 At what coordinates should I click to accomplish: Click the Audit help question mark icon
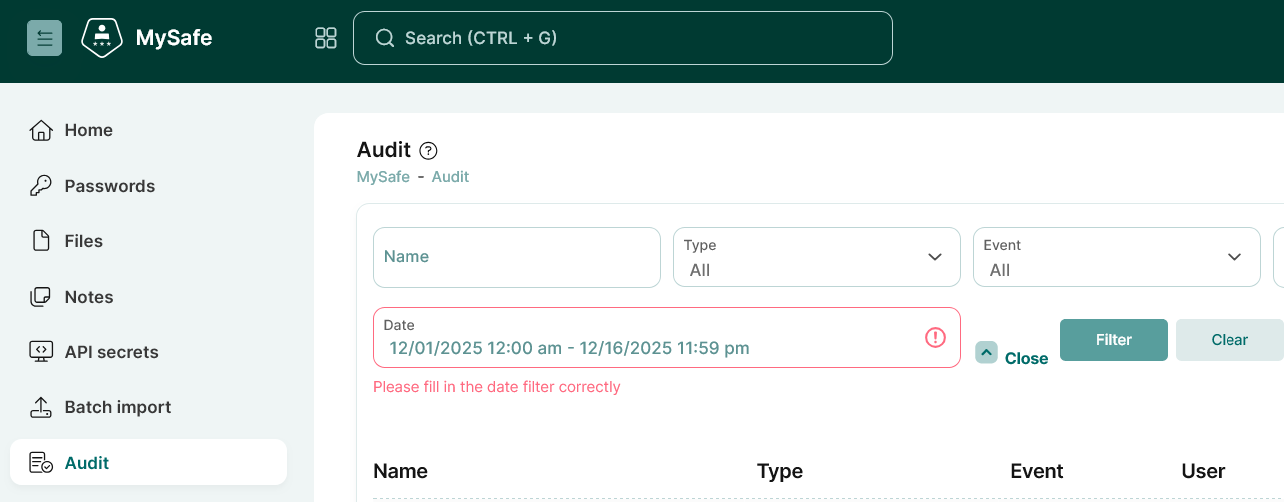pos(428,151)
